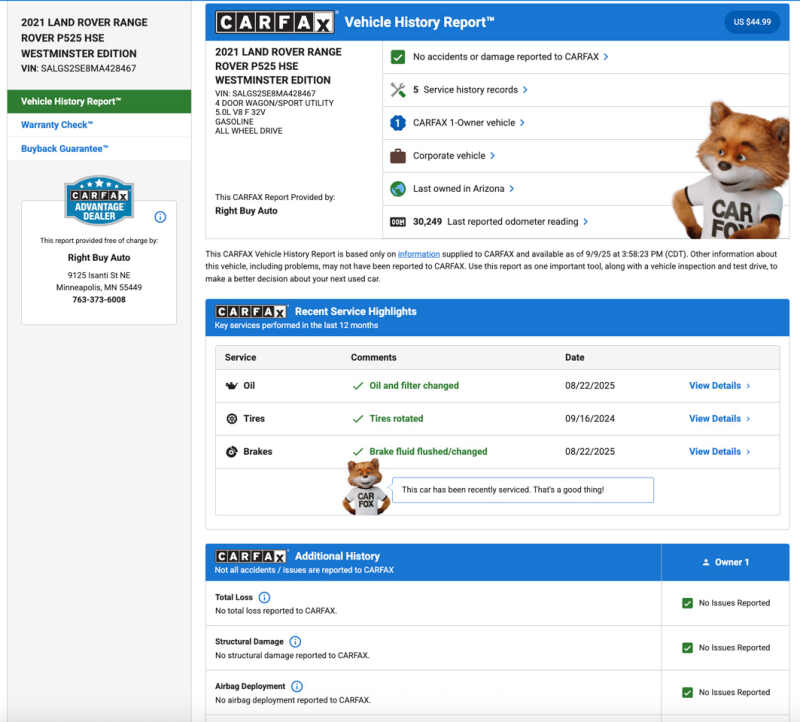
Task: Click the Owner 1 person icon
Action: pyautogui.click(x=706, y=562)
